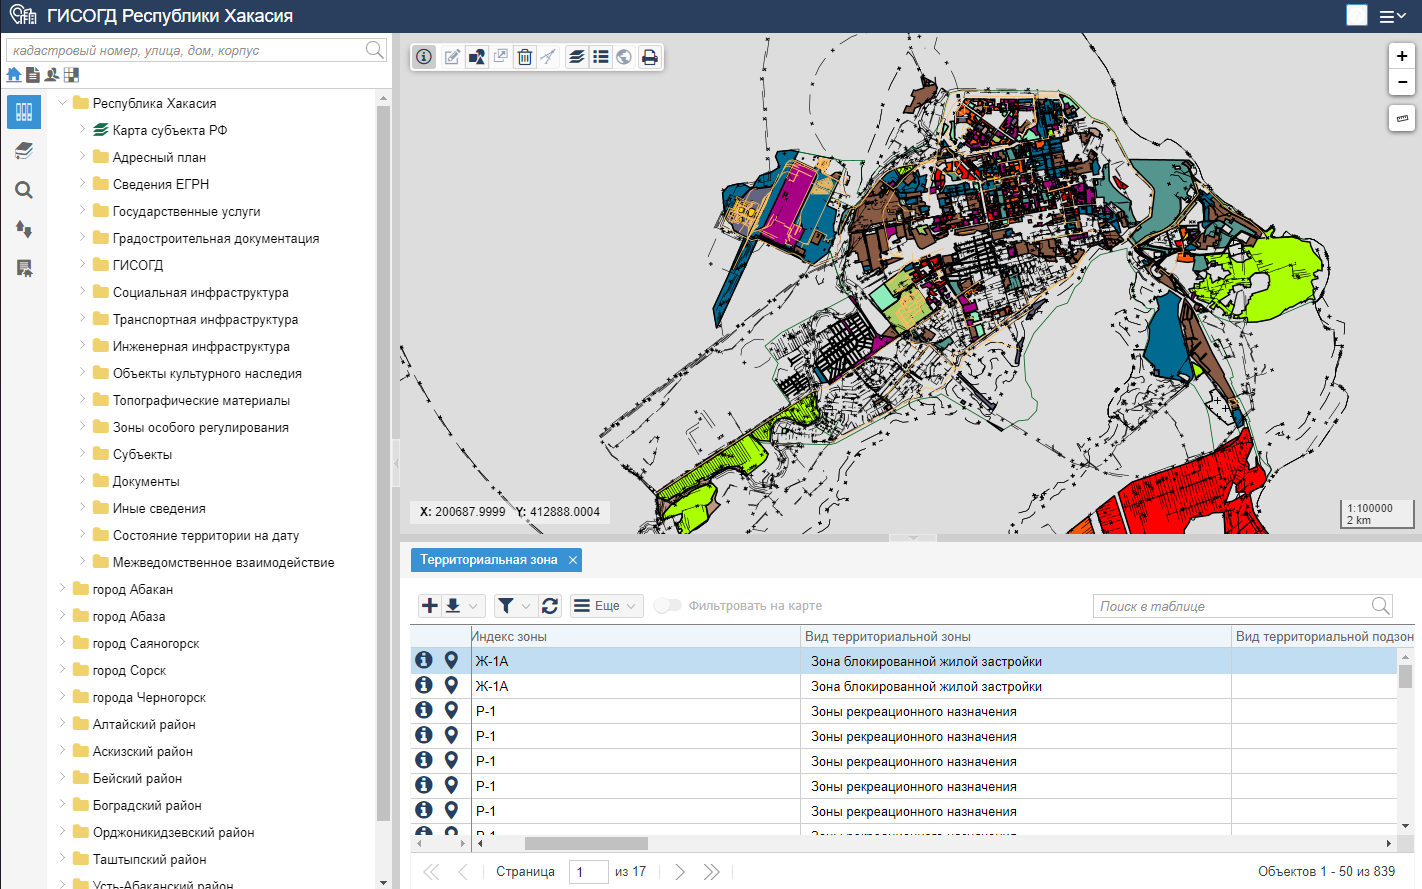Open the search magnifier in left sidebar

click(24, 190)
